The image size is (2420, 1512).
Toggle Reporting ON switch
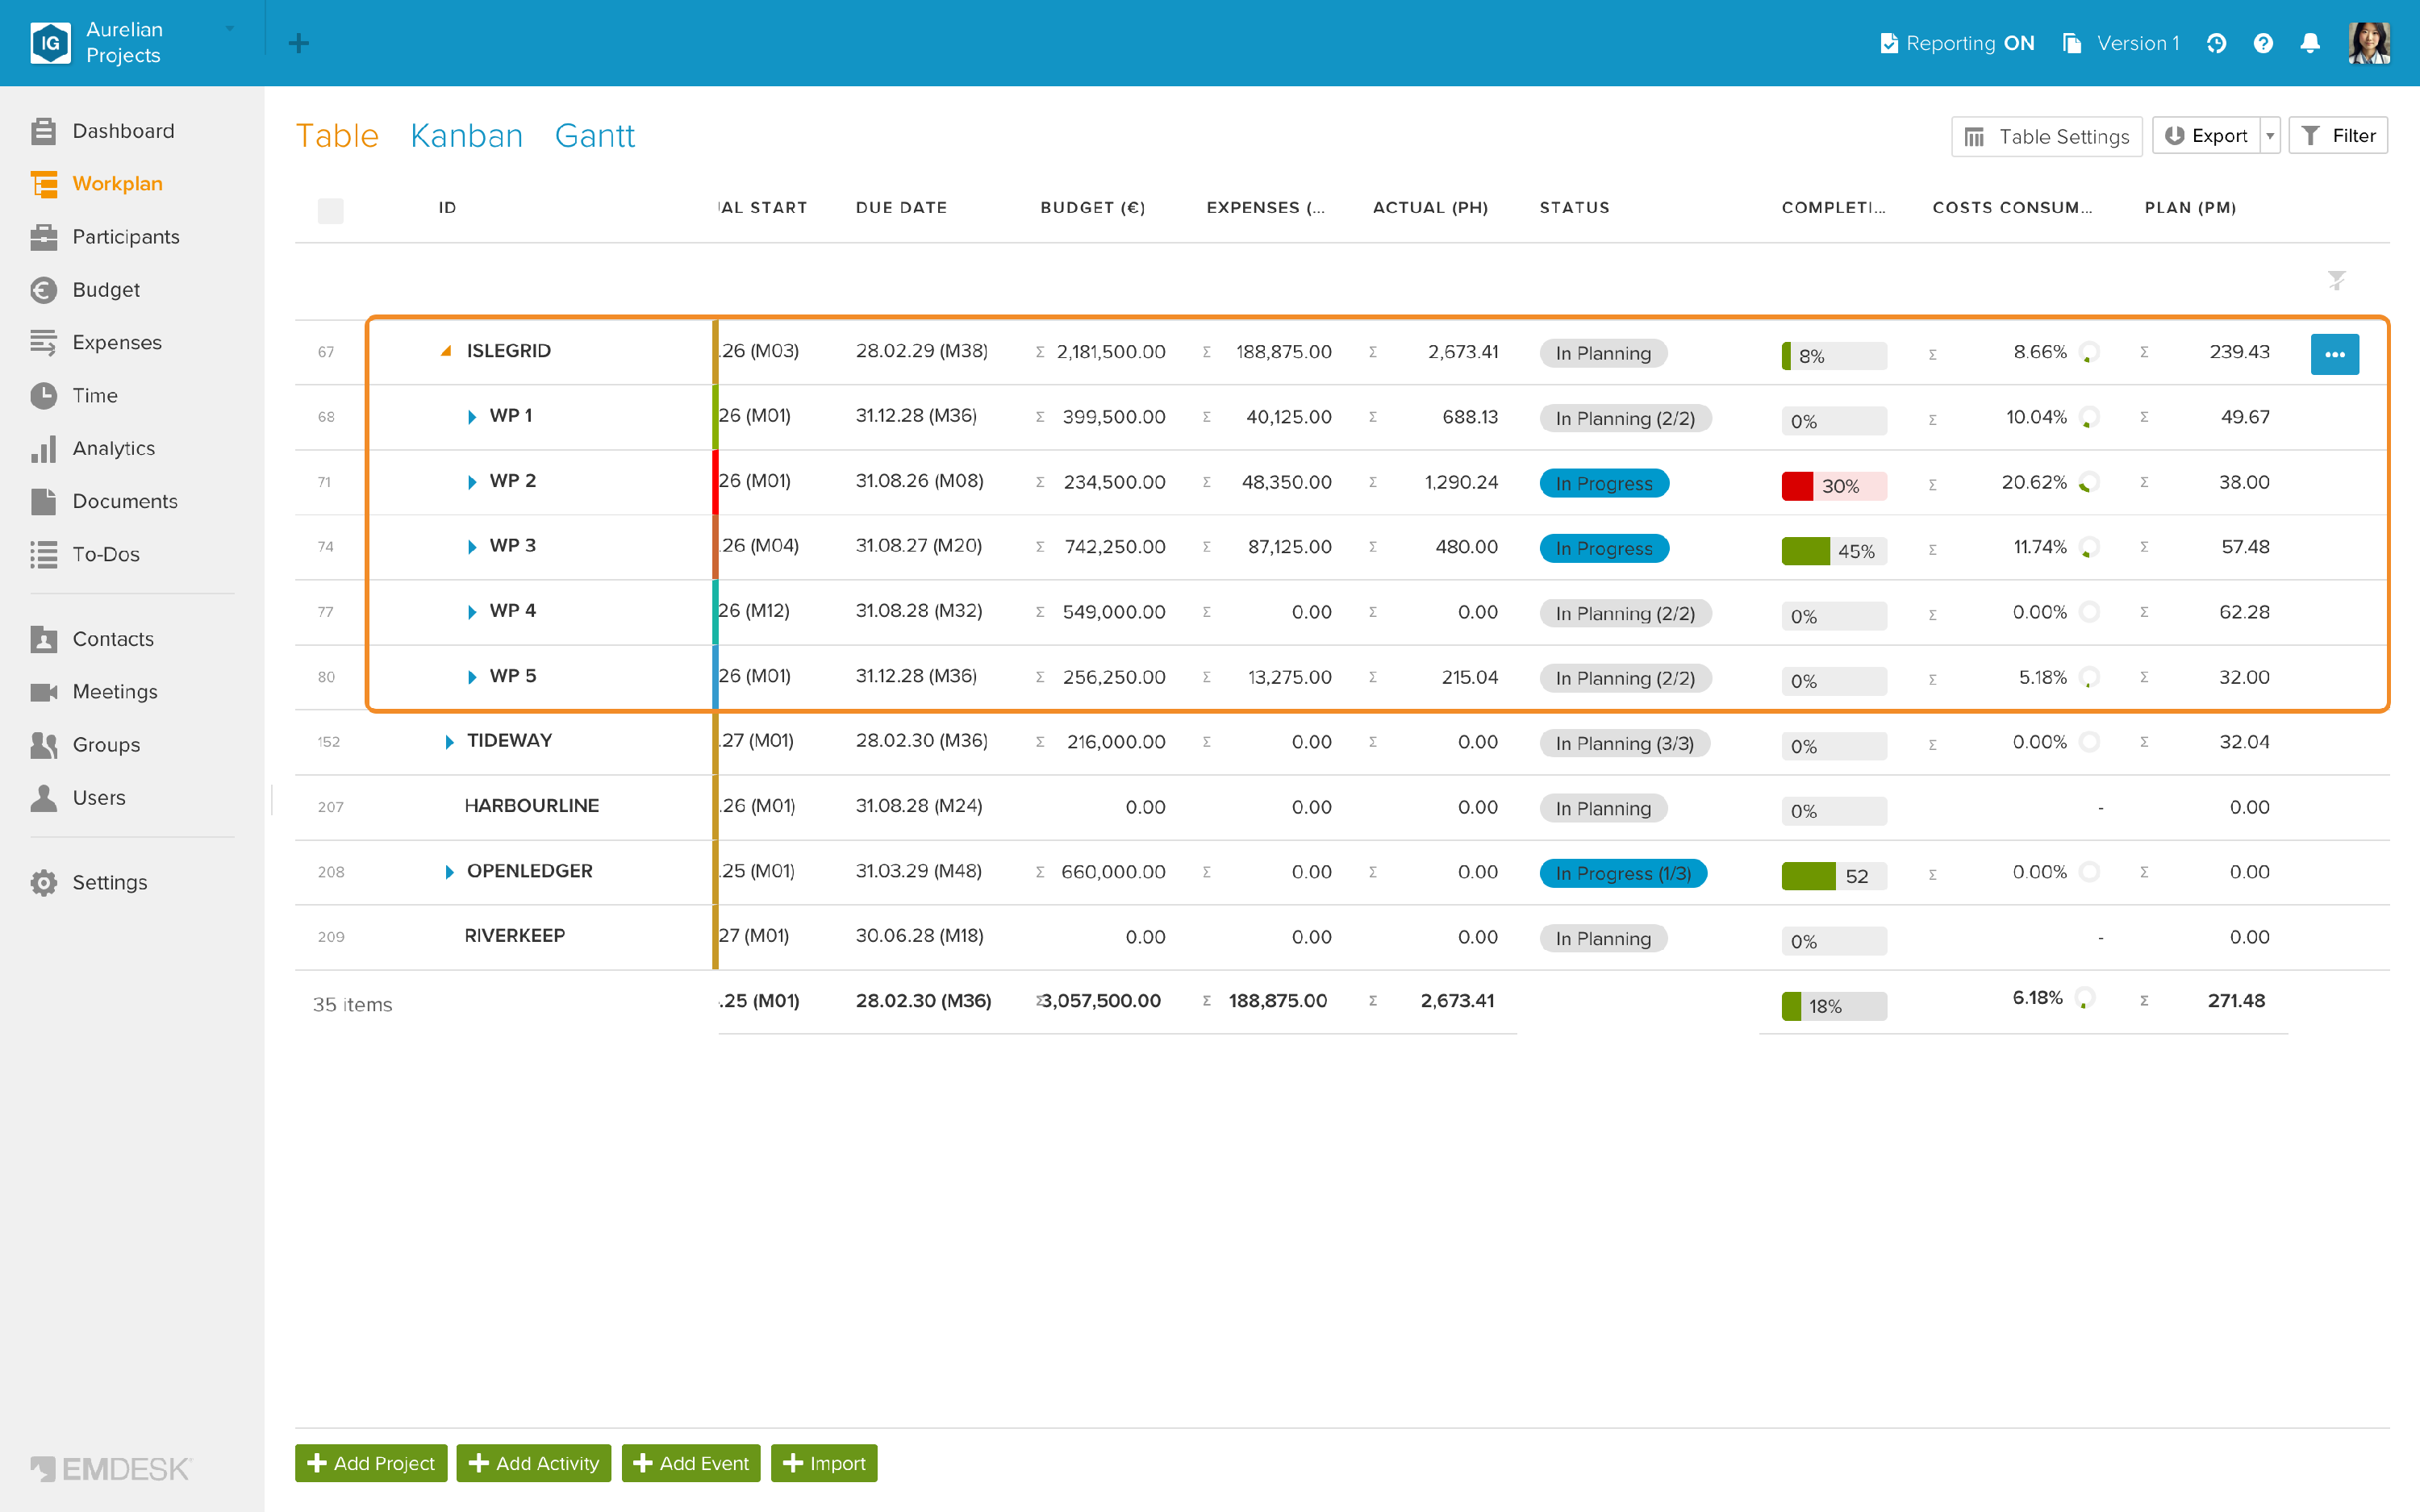(1957, 43)
